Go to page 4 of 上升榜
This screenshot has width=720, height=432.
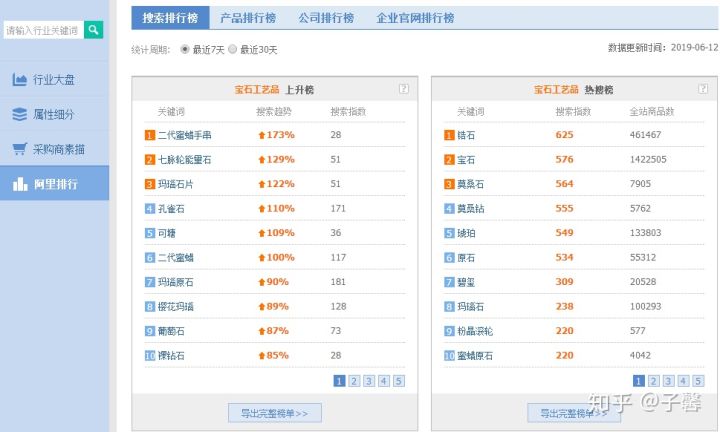point(384,381)
